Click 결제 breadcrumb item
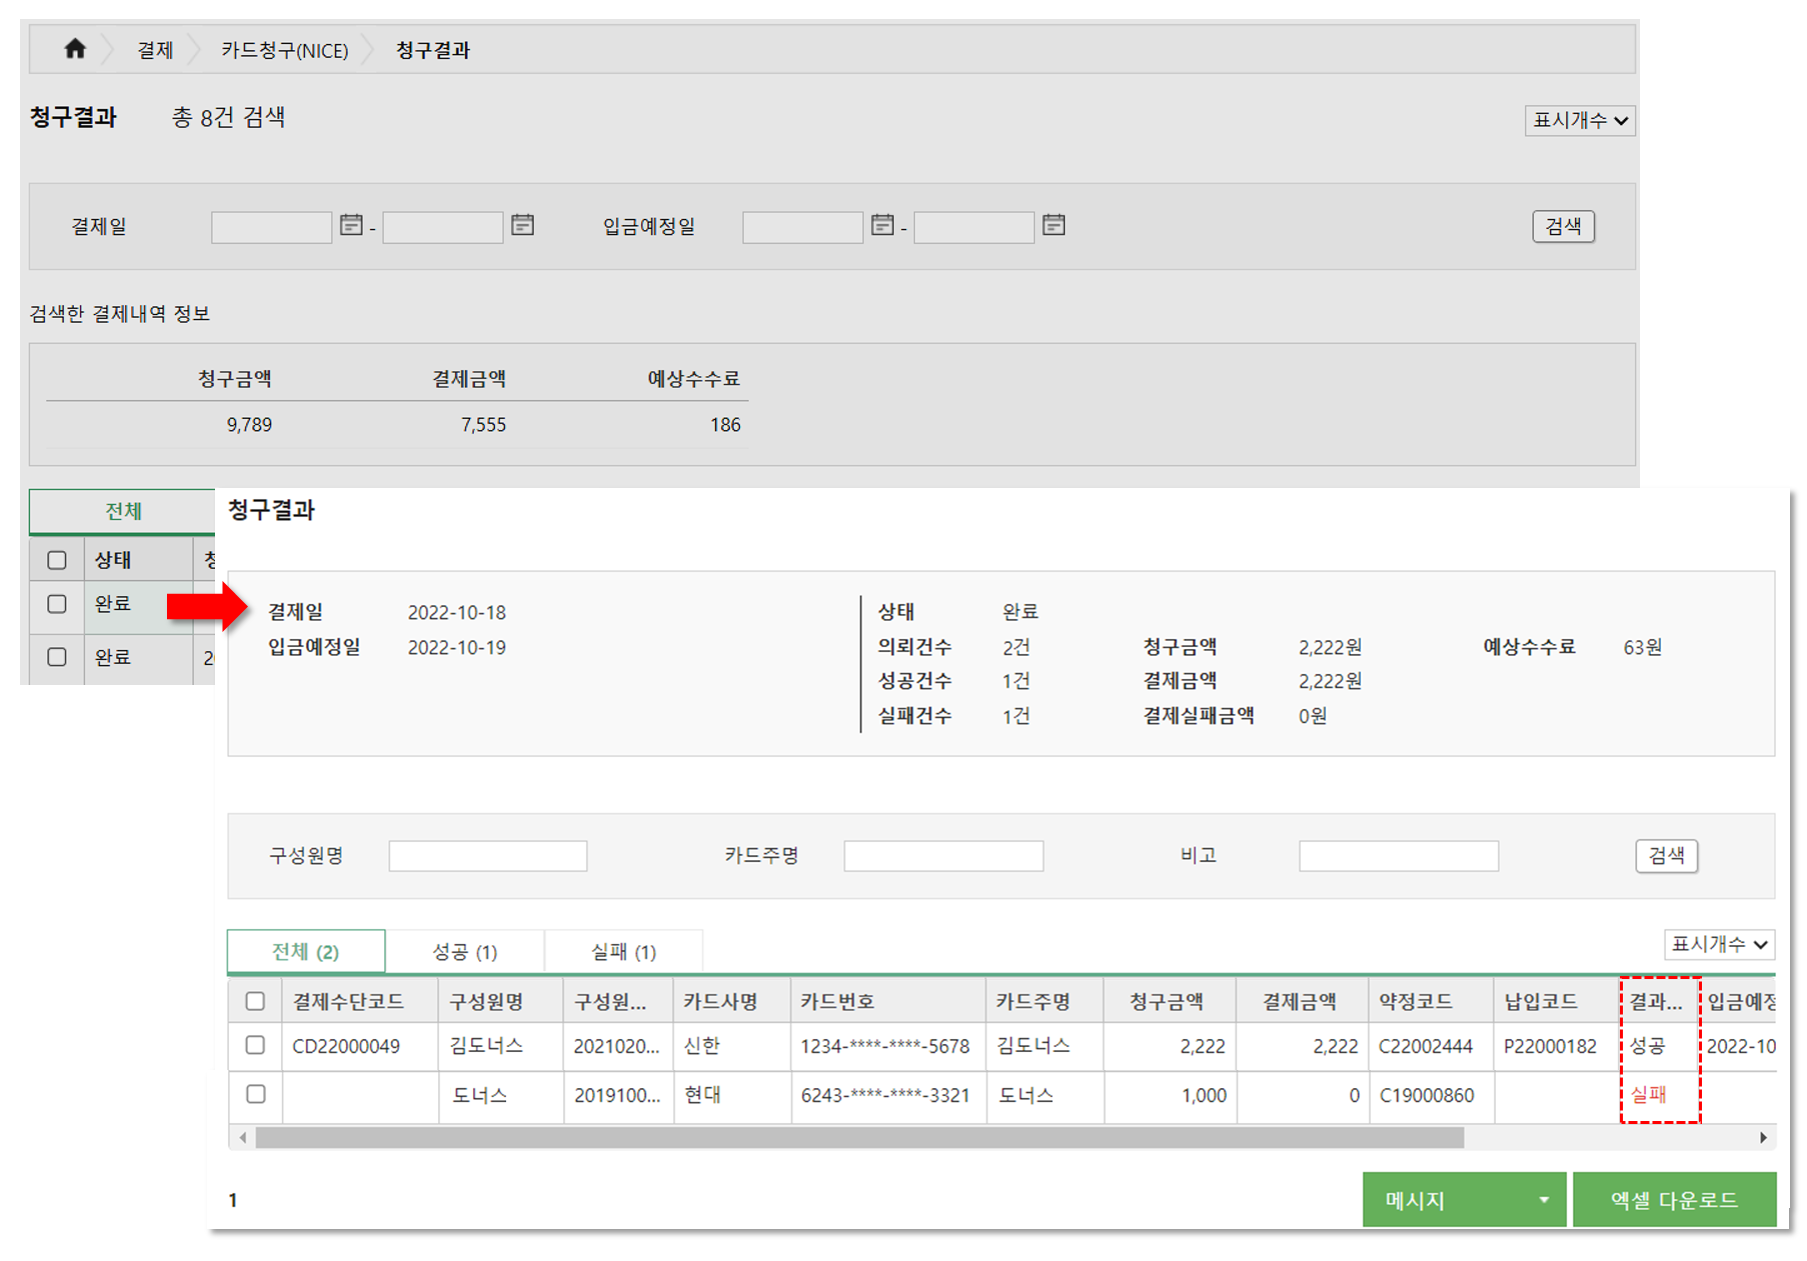The image size is (1807, 1261). [x=155, y=50]
